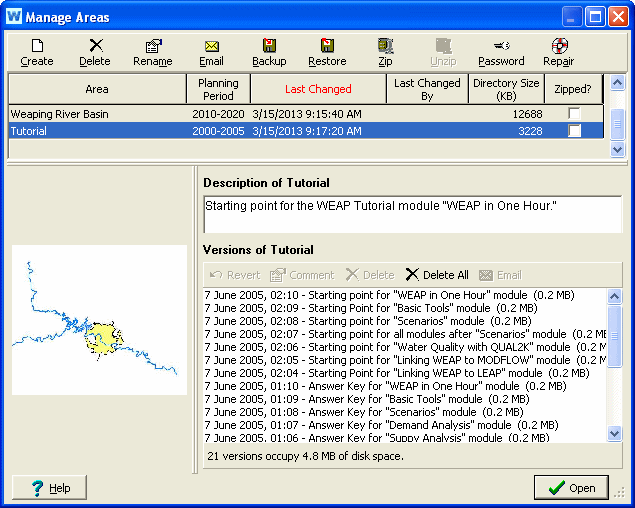The height and width of the screenshot is (508, 635).
Task: Click the resize grip beside the Open button
Action: click(620, 492)
